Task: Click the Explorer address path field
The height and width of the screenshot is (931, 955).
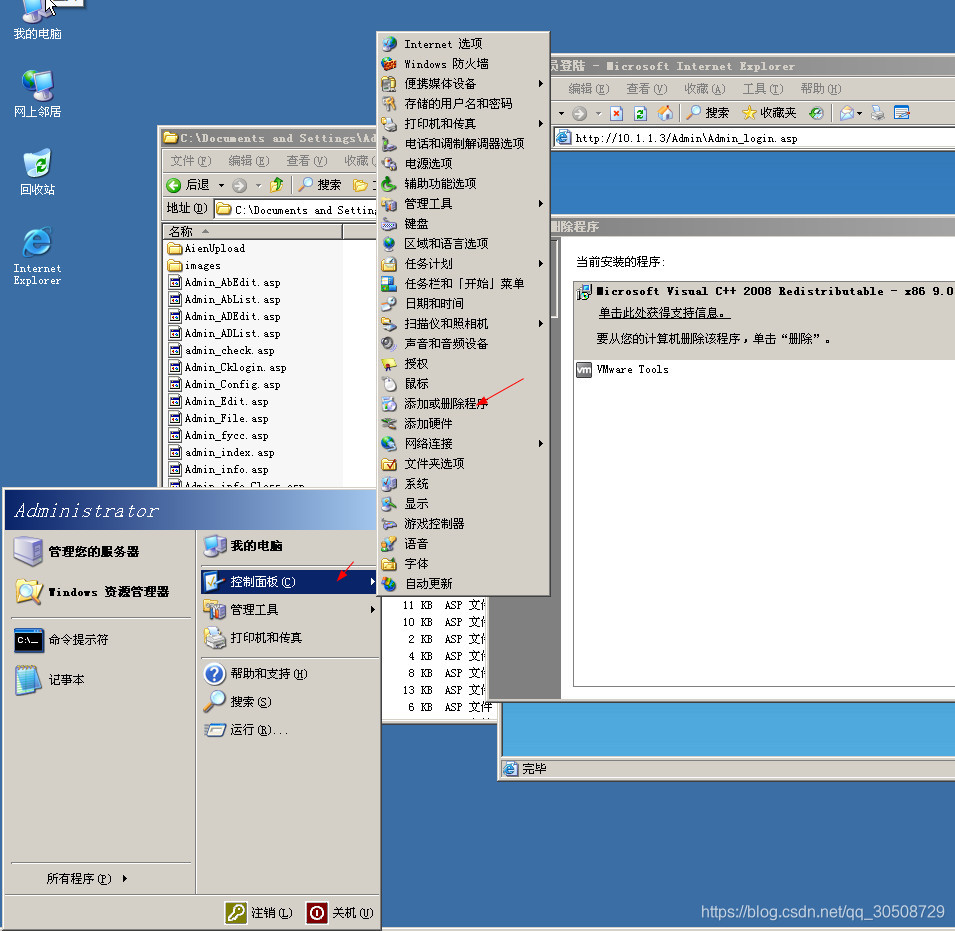Action: coord(296,209)
